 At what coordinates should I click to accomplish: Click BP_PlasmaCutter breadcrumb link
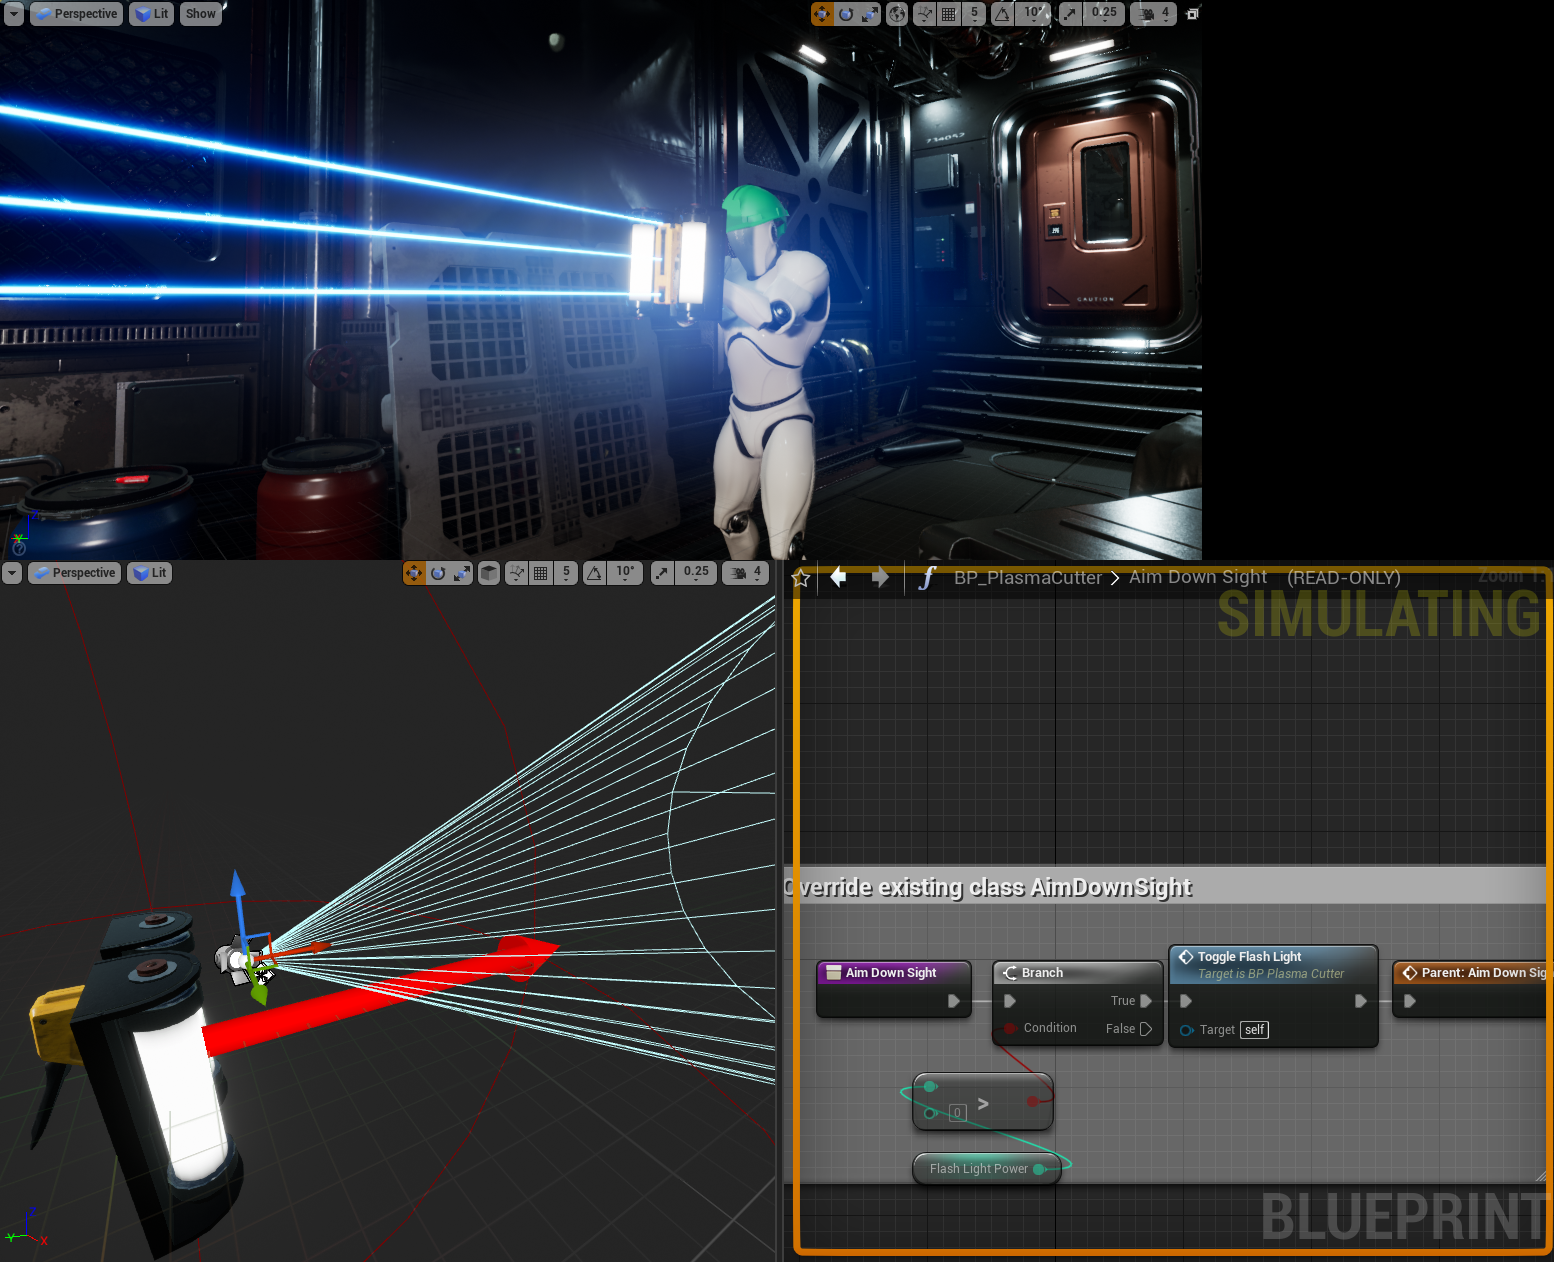[1027, 578]
